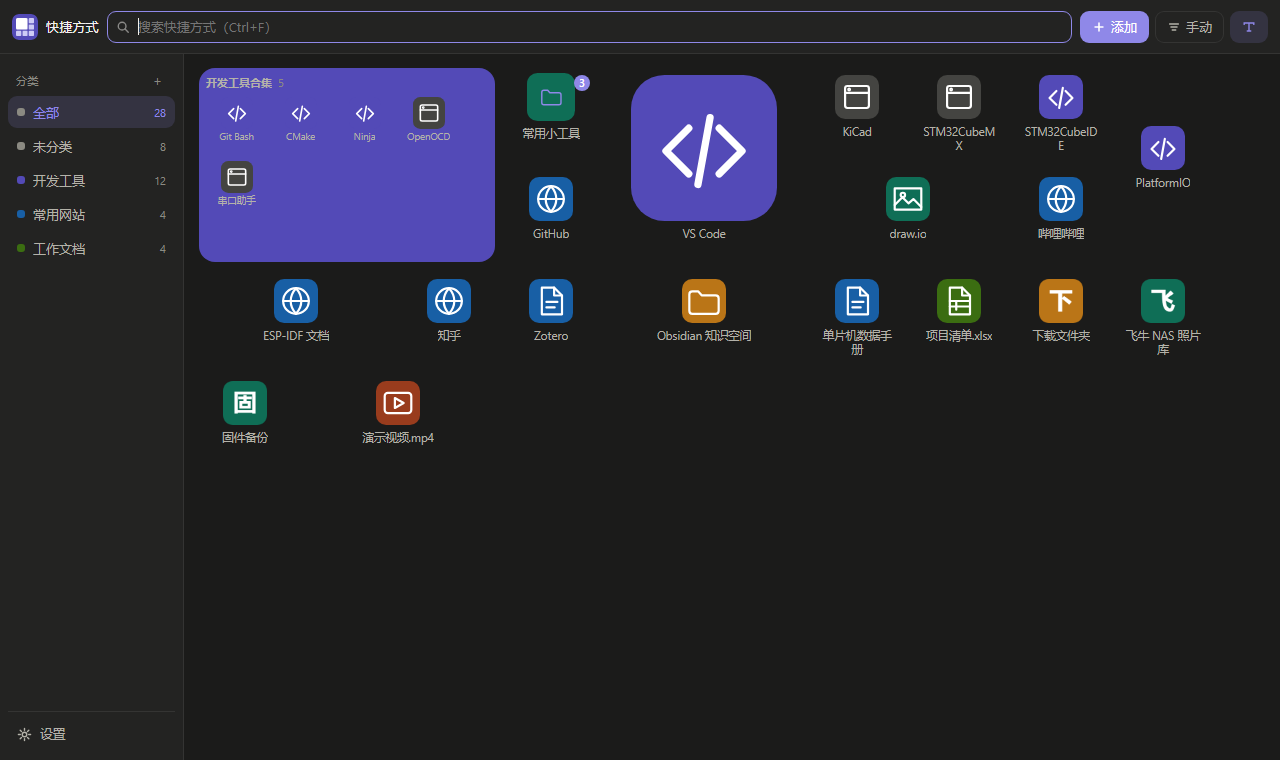The image size is (1280, 760).
Task: Open the Obsidian 知识空间 folder
Action: click(x=704, y=301)
